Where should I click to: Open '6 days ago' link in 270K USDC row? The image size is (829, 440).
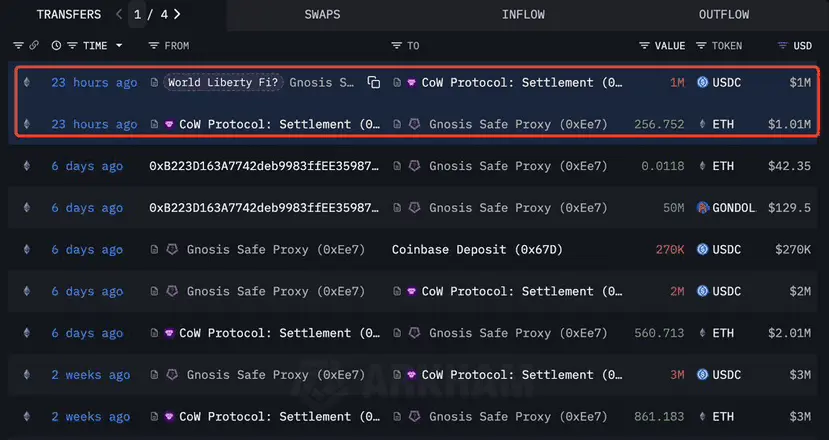87,250
